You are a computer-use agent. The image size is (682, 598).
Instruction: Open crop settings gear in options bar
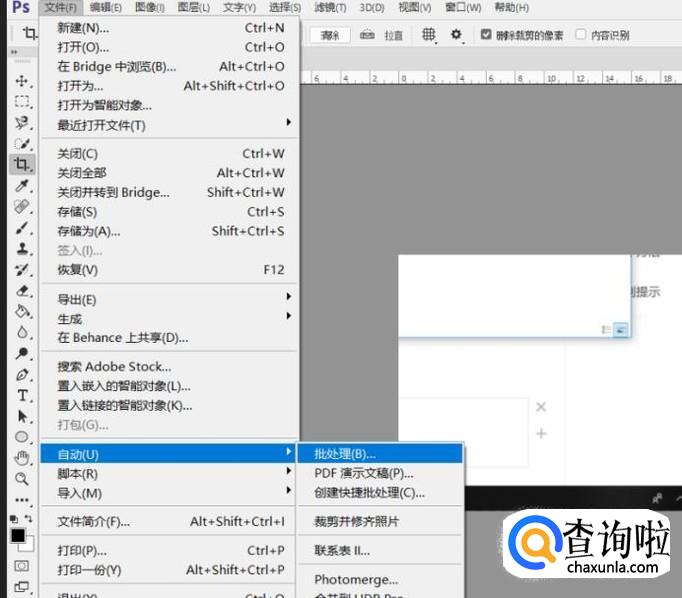pos(456,34)
